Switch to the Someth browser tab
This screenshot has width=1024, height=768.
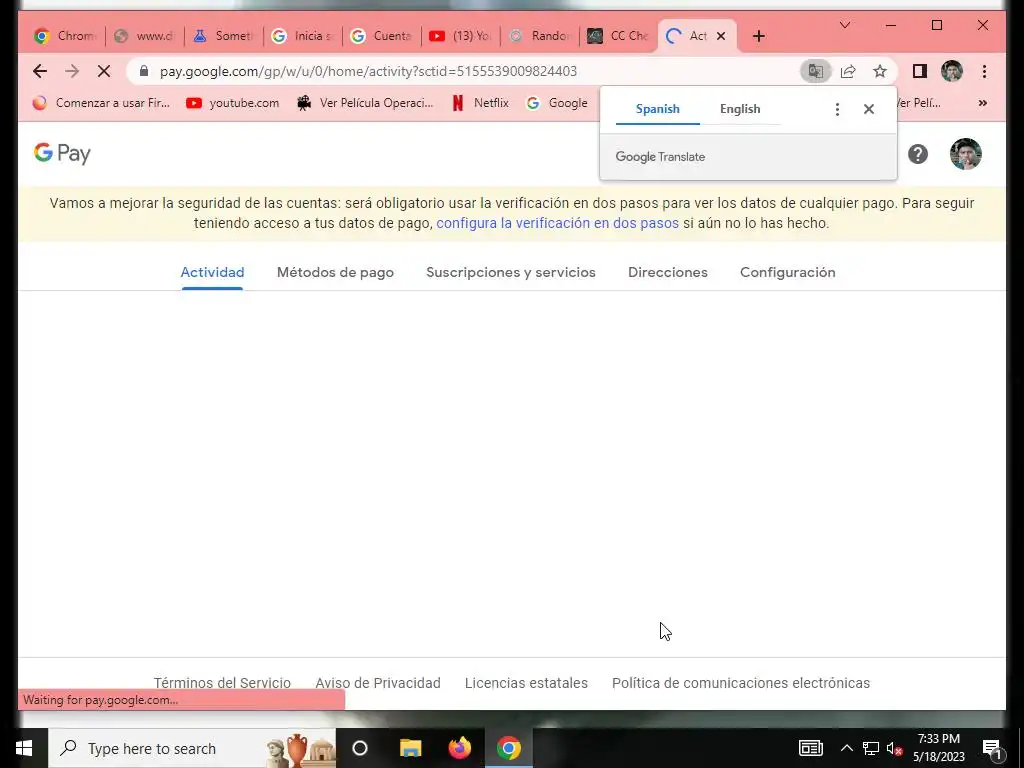(224, 36)
